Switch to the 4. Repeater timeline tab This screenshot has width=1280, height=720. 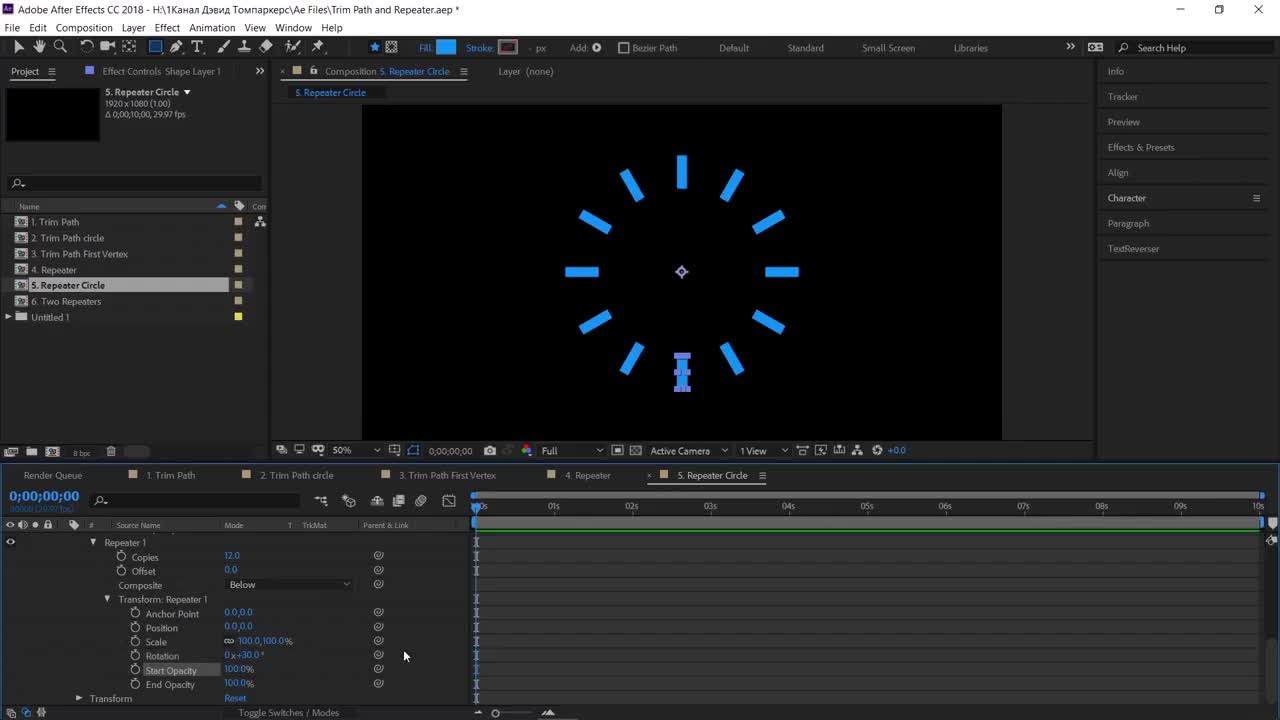coord(587,475)
